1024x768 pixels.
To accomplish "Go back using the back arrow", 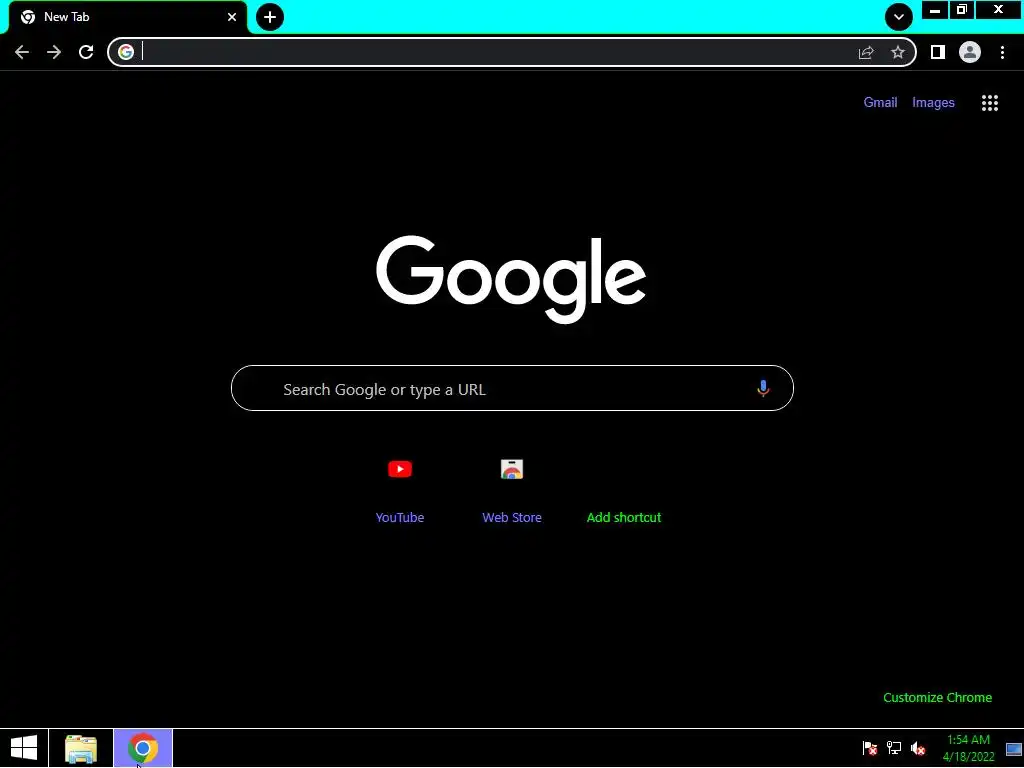I will point(22,52).
